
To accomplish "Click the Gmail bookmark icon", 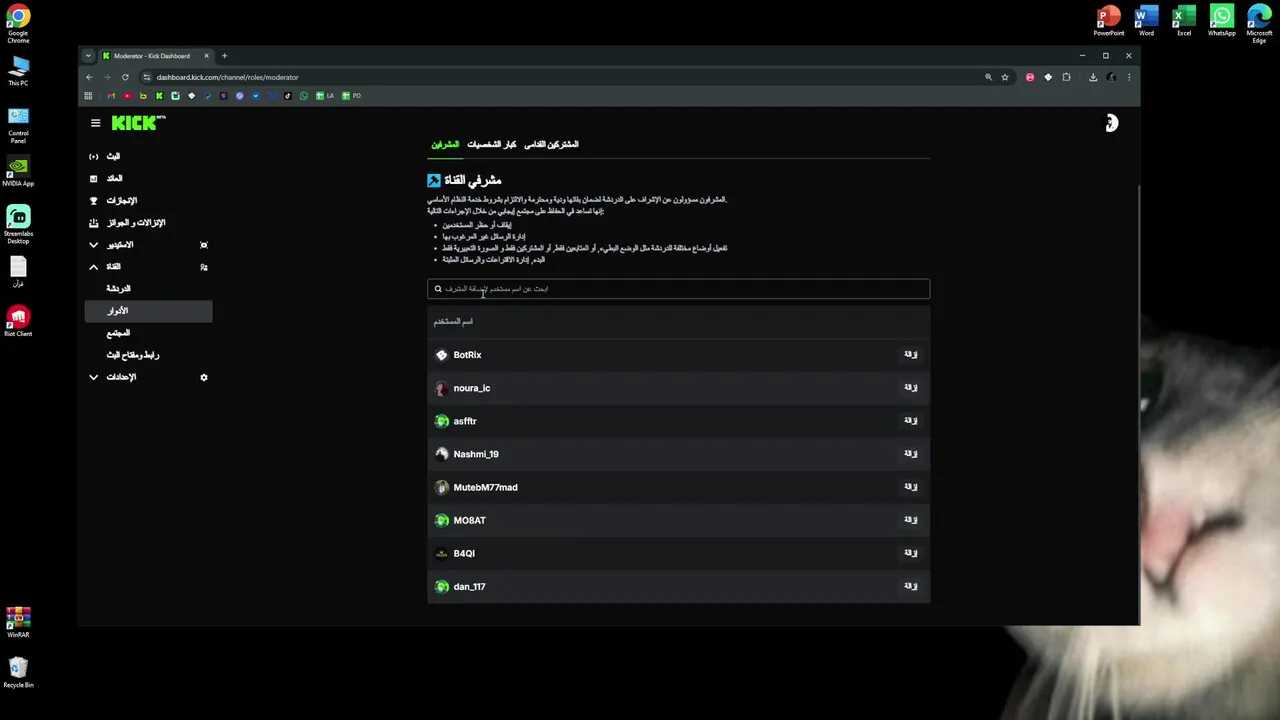I will click(x=111, y=96).
